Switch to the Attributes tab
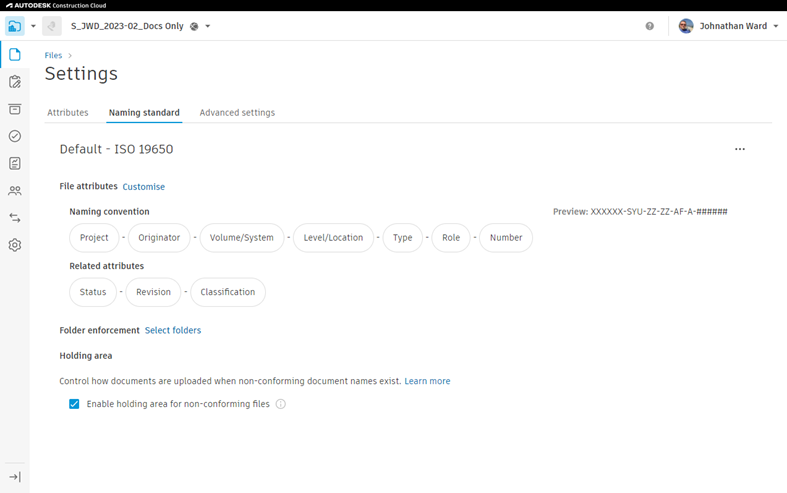Screen dimensions: 787x493 68,112
